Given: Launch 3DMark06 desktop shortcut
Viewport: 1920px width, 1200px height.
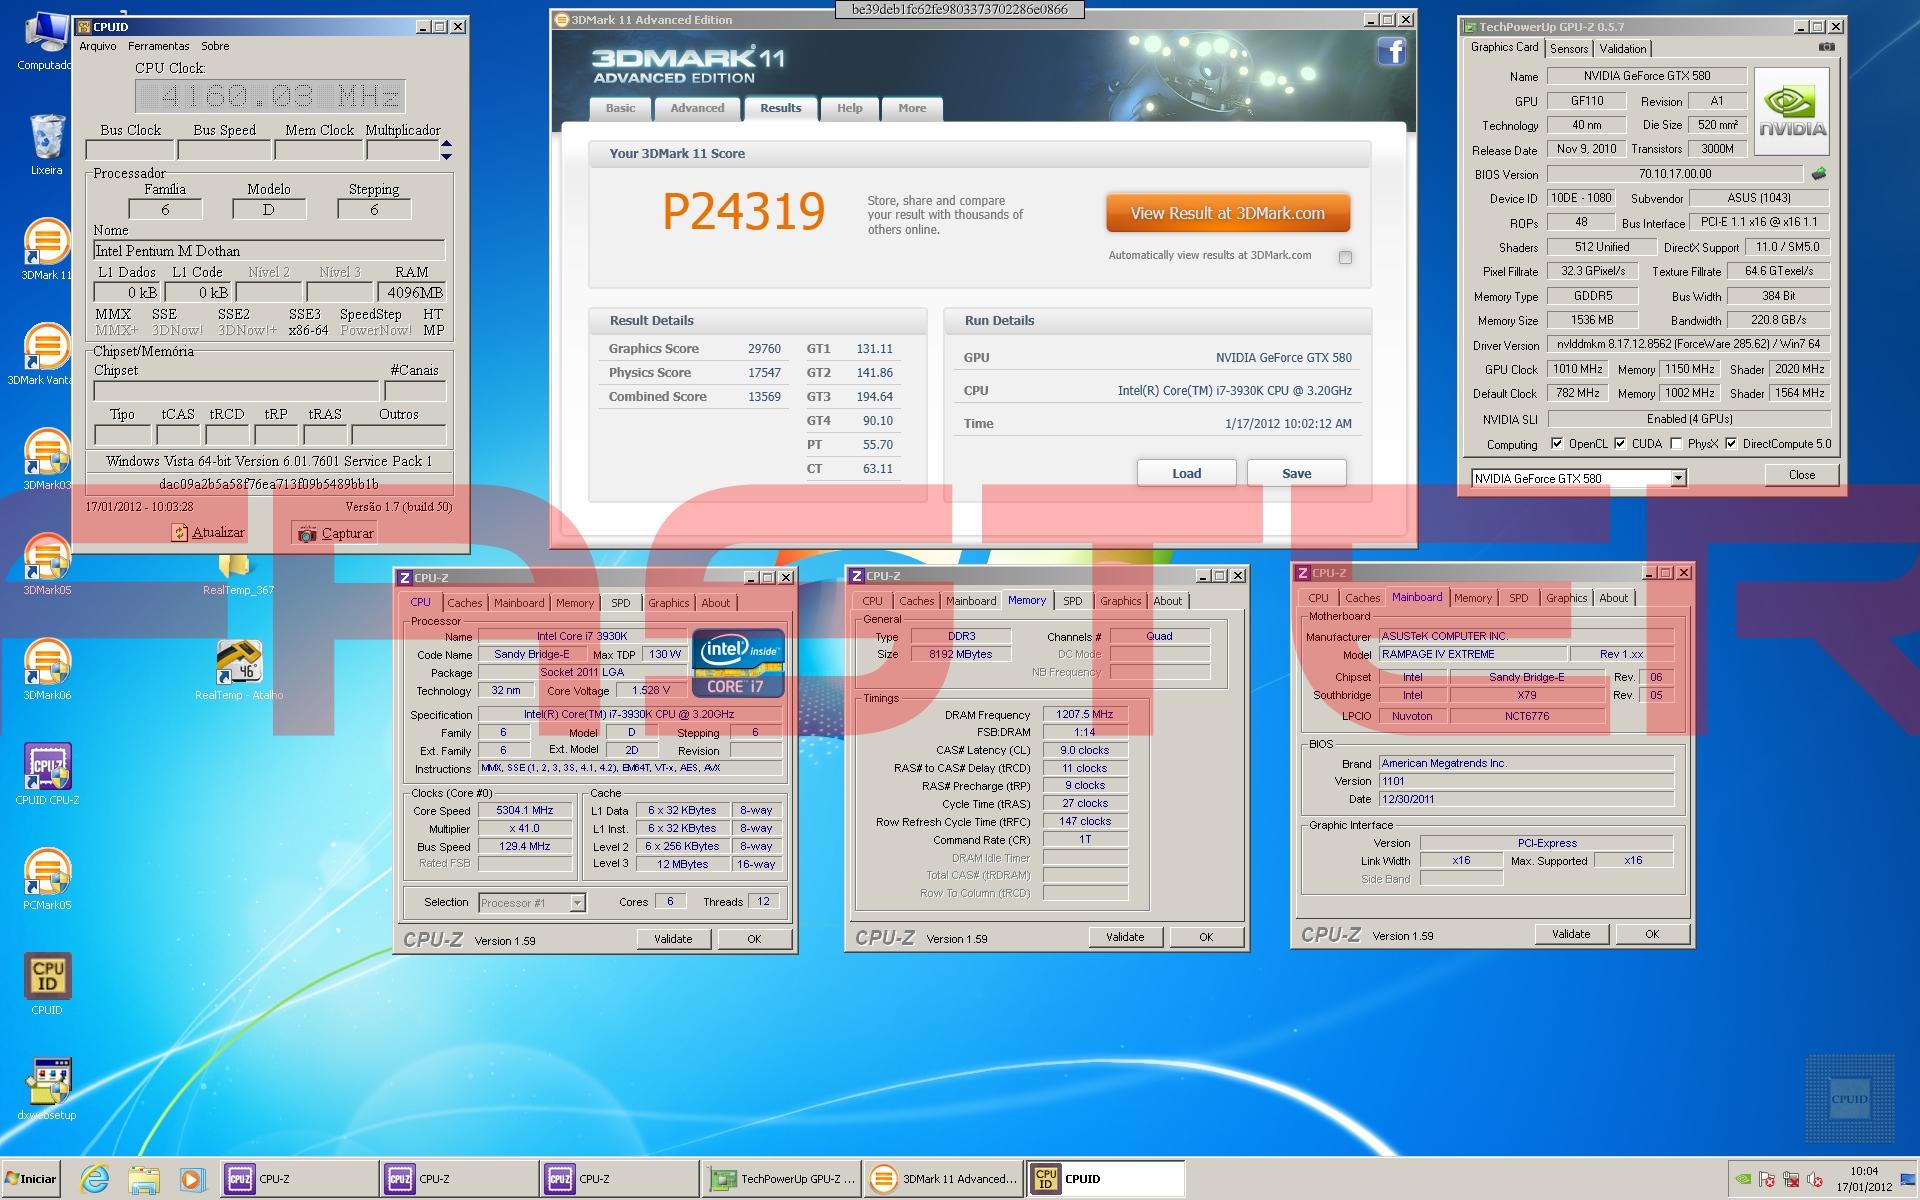Looking at the screenshot, I should click(47, 670).
